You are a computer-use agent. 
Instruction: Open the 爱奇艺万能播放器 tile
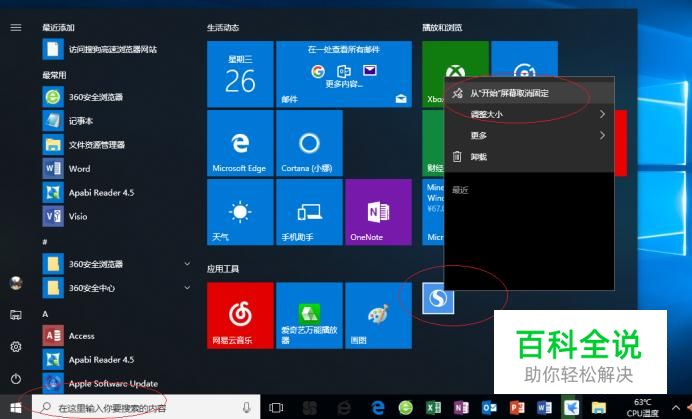tap(309, 316)
